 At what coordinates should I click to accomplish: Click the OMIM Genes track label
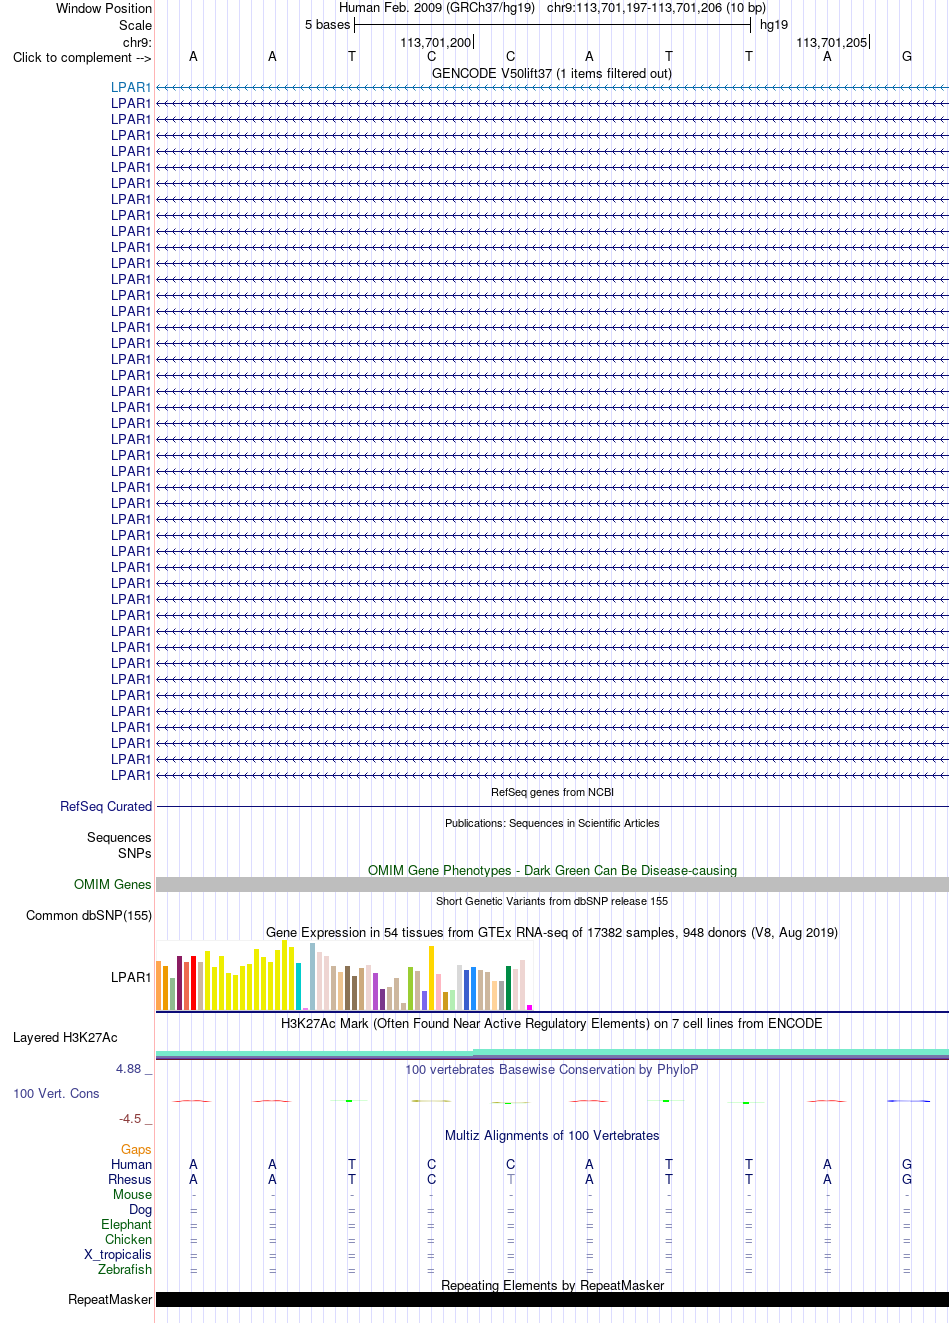tap(113, 884)
